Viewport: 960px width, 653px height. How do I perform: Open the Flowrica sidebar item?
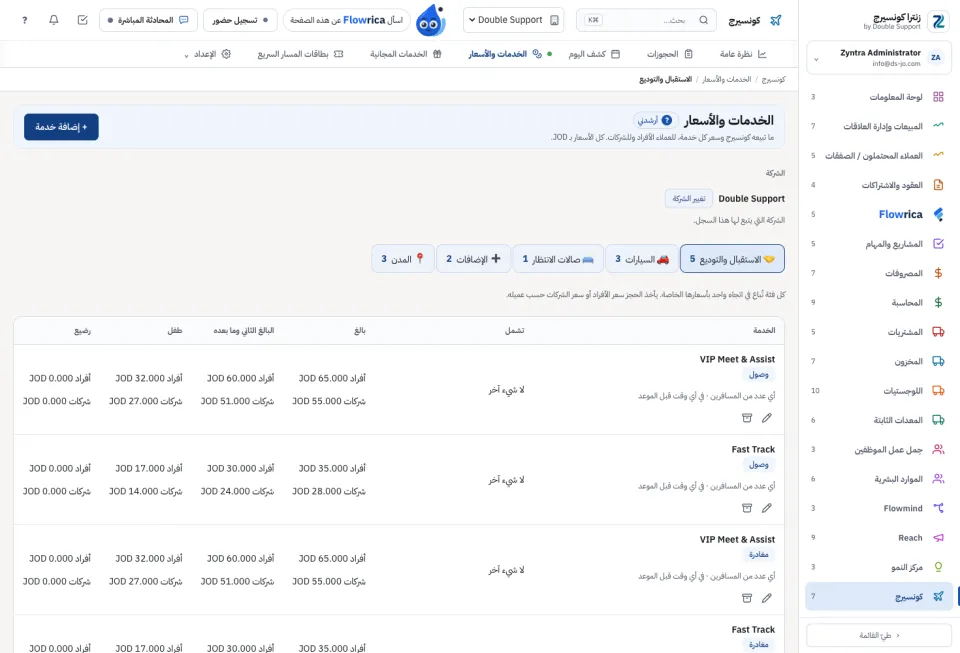click(x=879, y=214)
